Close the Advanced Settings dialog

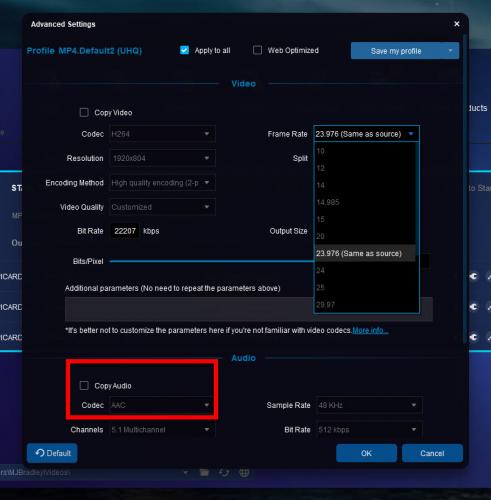457,24
